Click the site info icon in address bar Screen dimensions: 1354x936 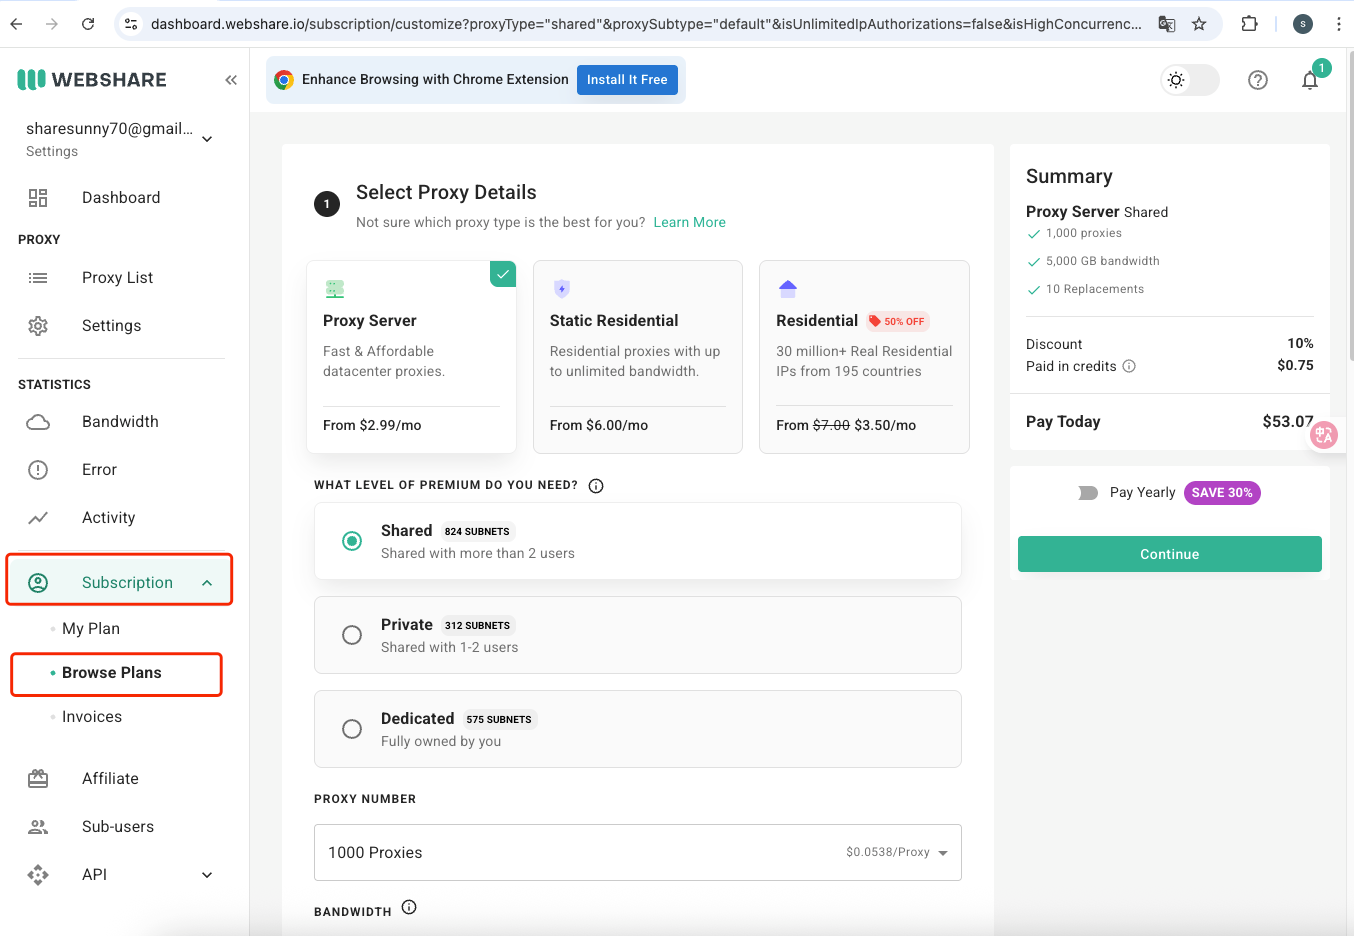tap(131, 24)
